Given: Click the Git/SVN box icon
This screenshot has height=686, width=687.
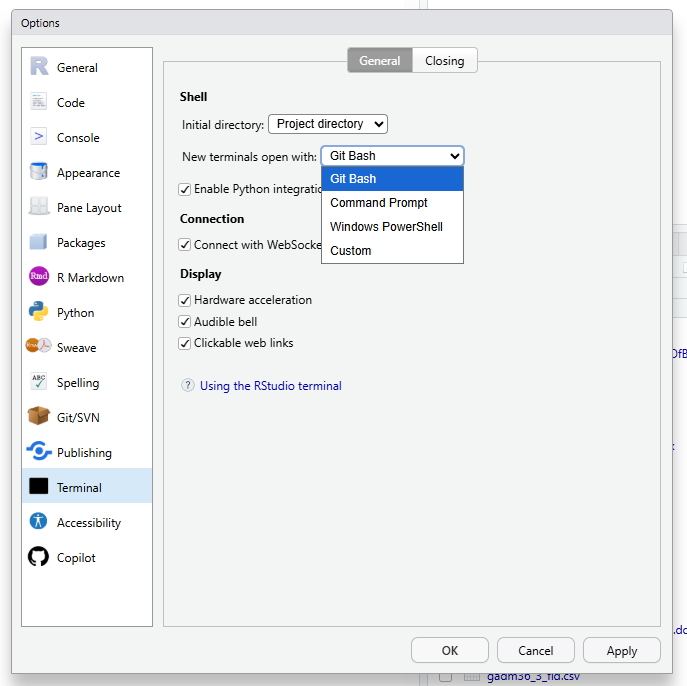Looking at the screenshot, I should coord(39,417).
